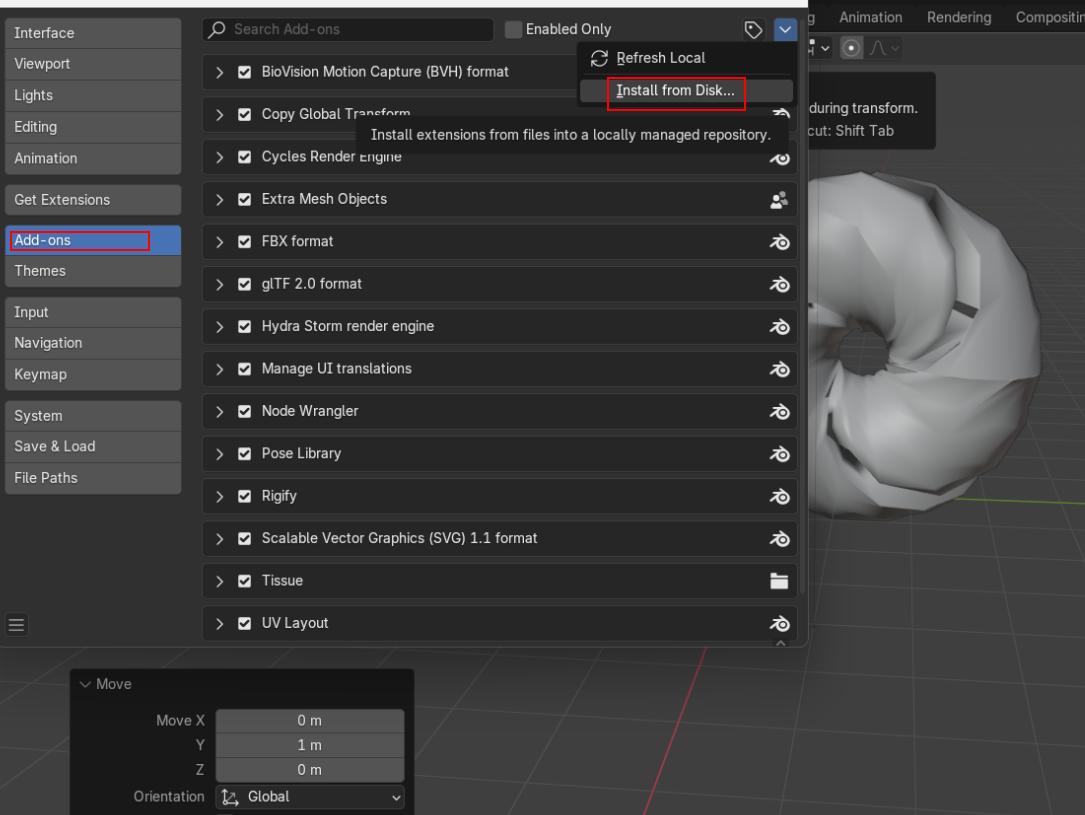
Task: Toggle the Enabled Only checkbox
Action: point(513,29)
